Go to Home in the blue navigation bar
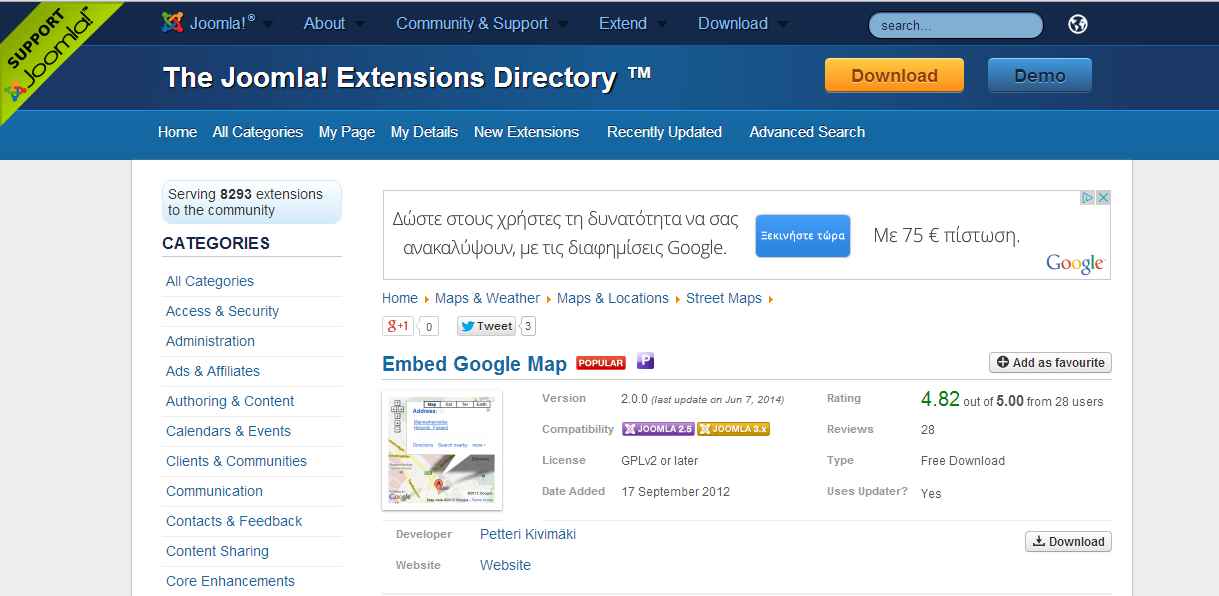The image size is (1219, 596). click(177, 132)
